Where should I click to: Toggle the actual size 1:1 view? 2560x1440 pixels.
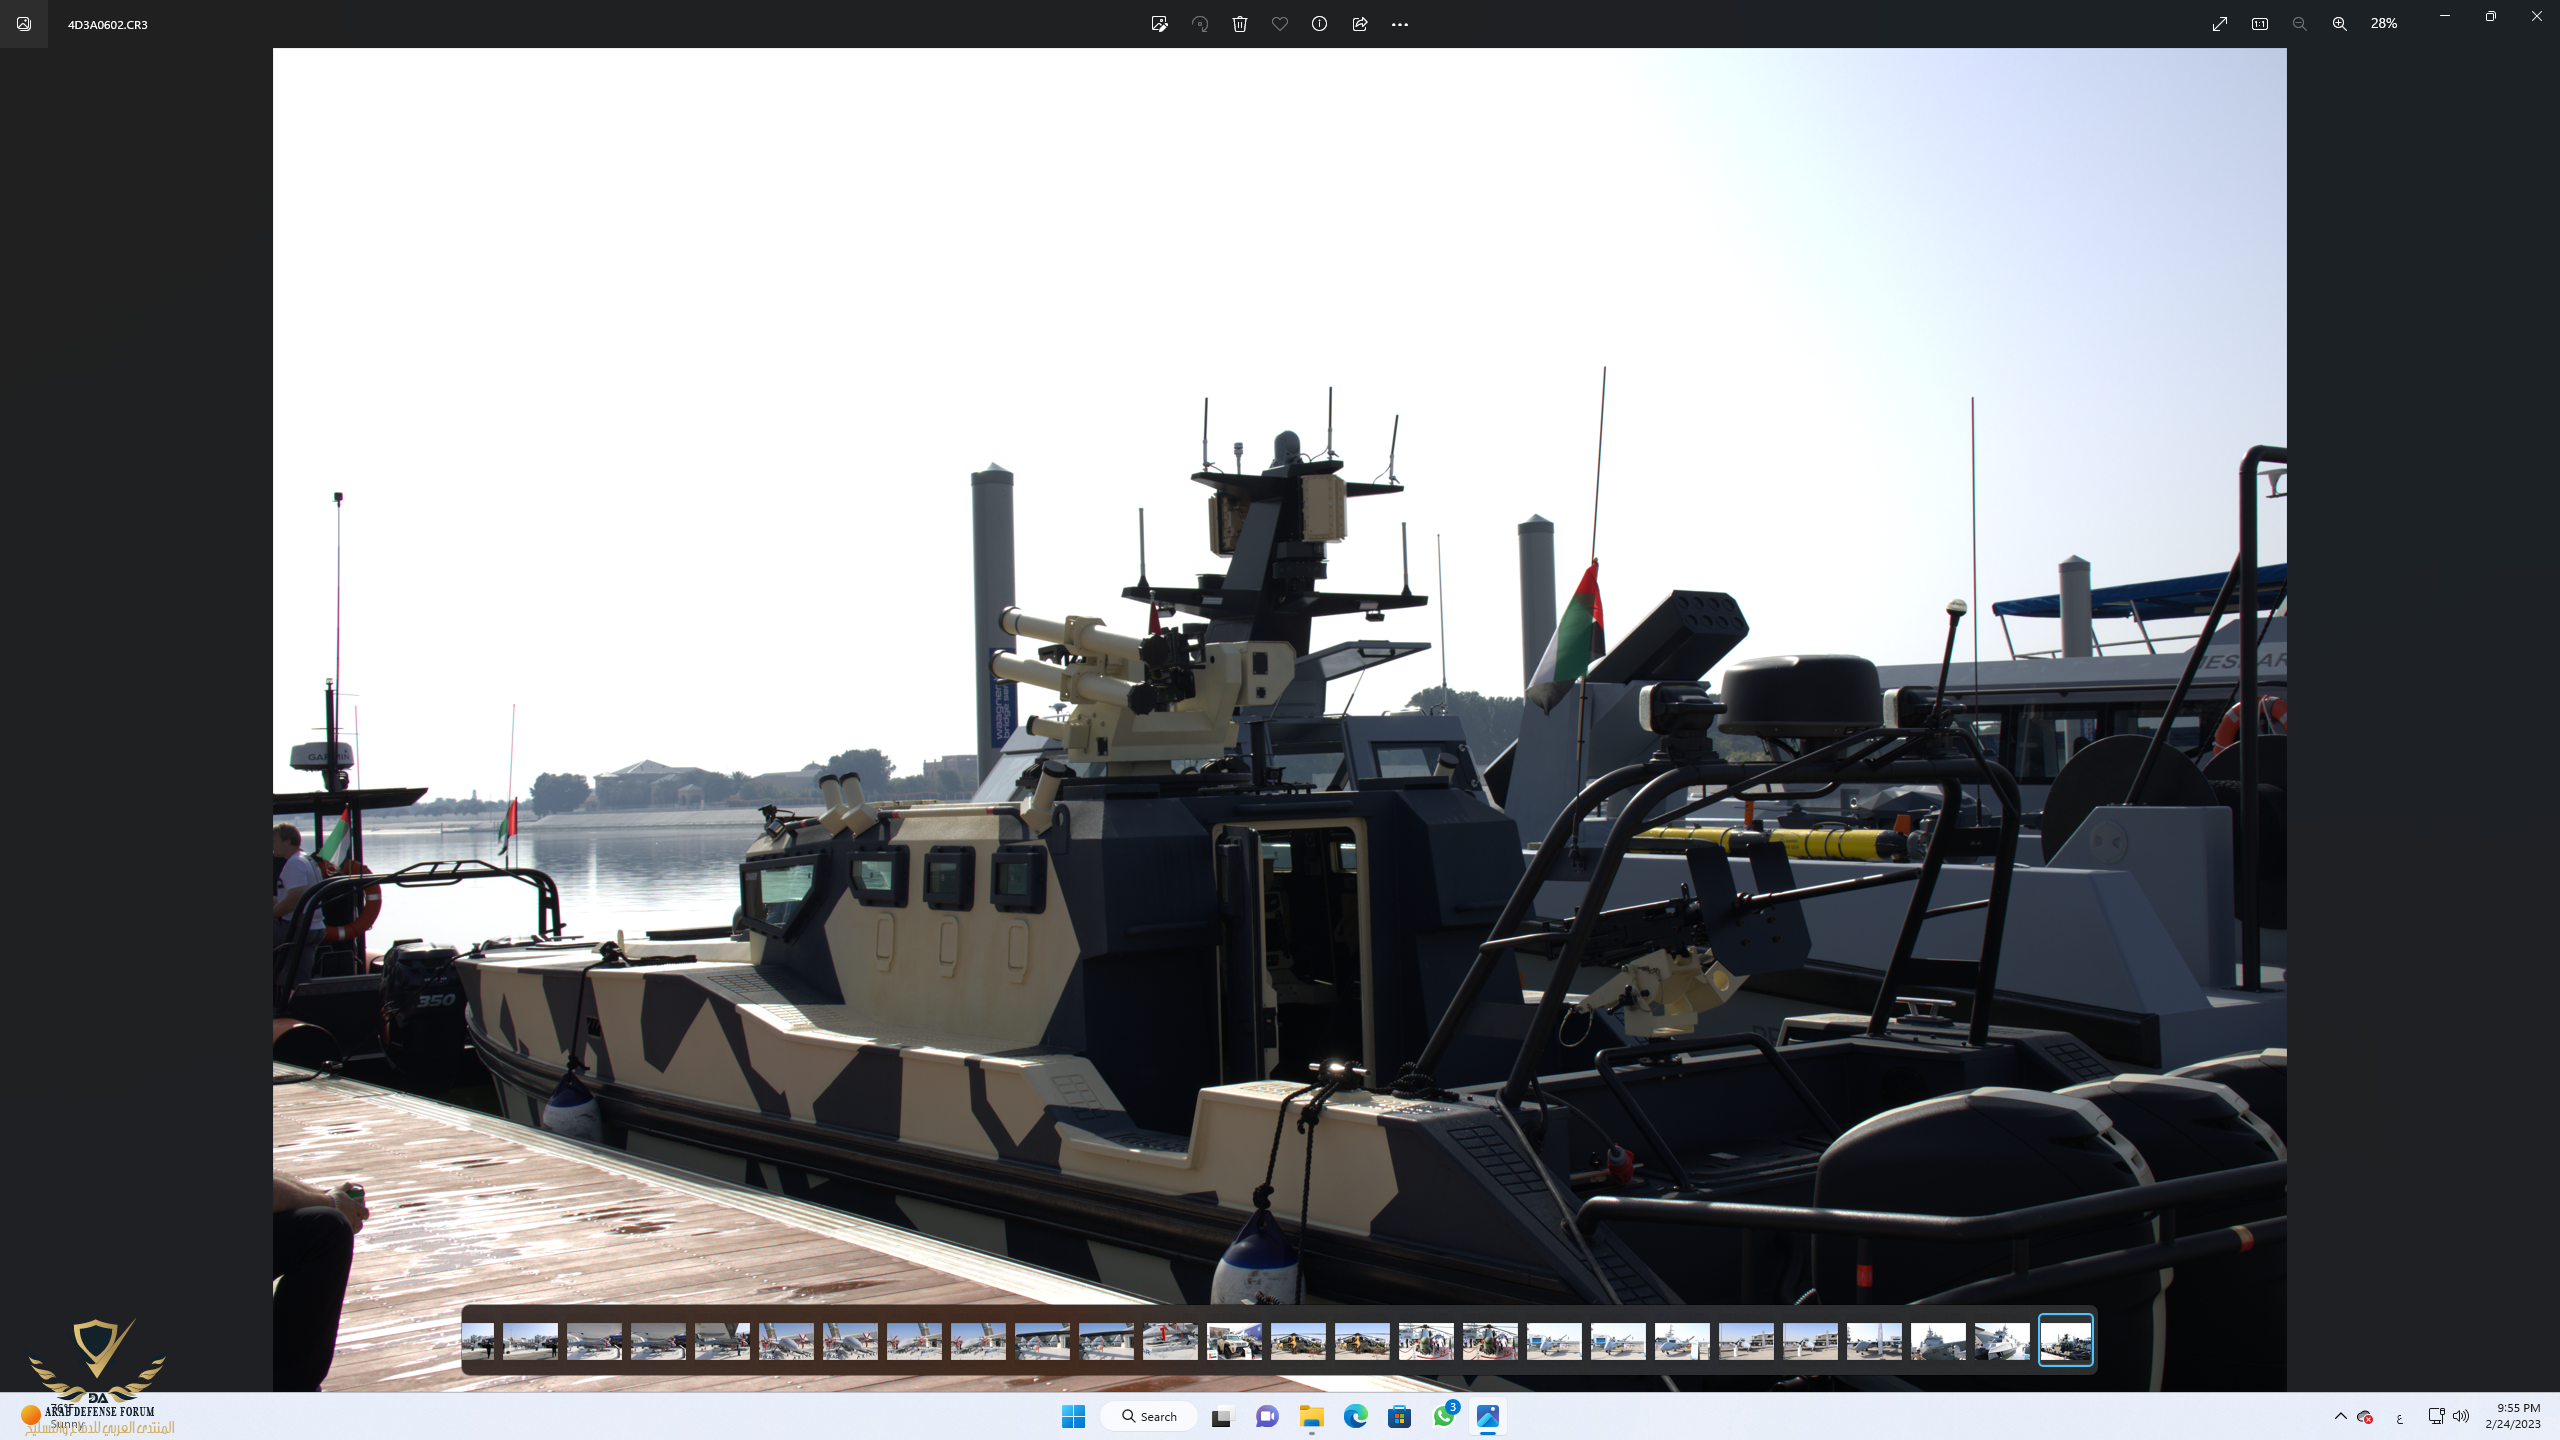2260,24
